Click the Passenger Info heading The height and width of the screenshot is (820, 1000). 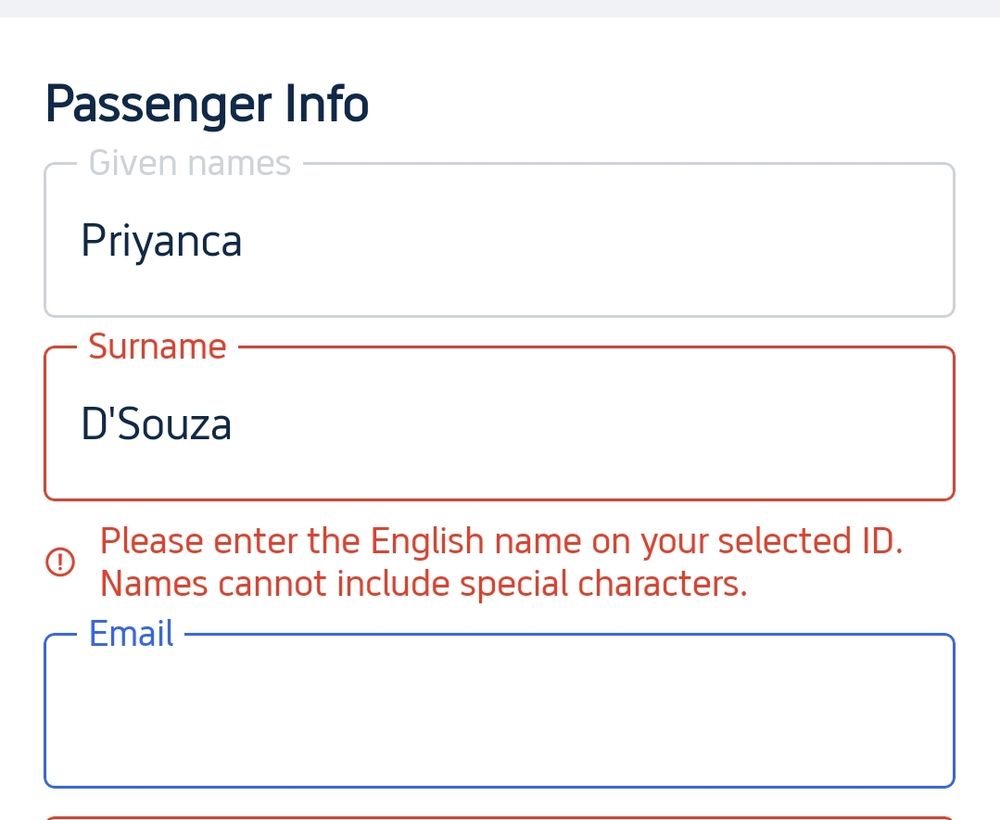coord(208,103)
